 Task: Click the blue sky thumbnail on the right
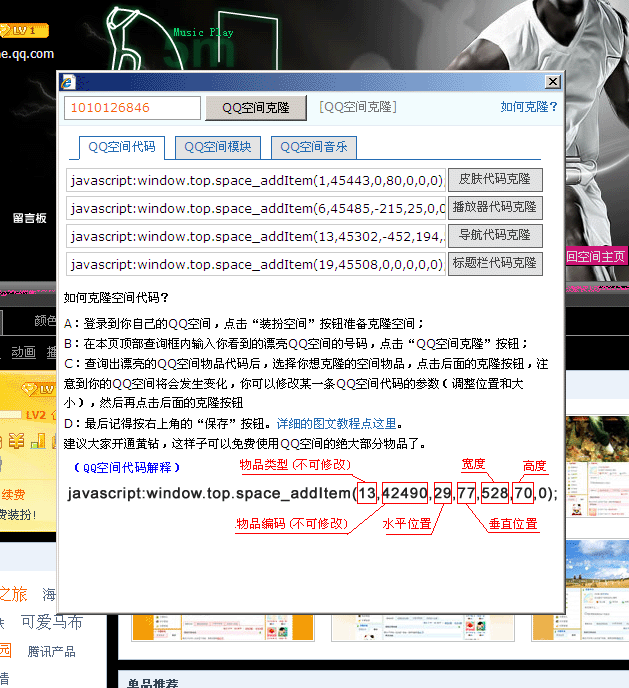tap(597, 590)
